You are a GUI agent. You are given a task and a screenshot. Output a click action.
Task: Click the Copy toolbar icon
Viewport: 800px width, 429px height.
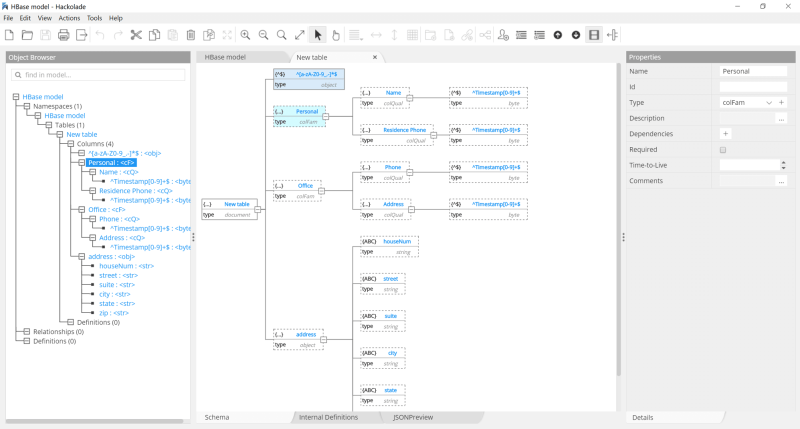[154, 35]
